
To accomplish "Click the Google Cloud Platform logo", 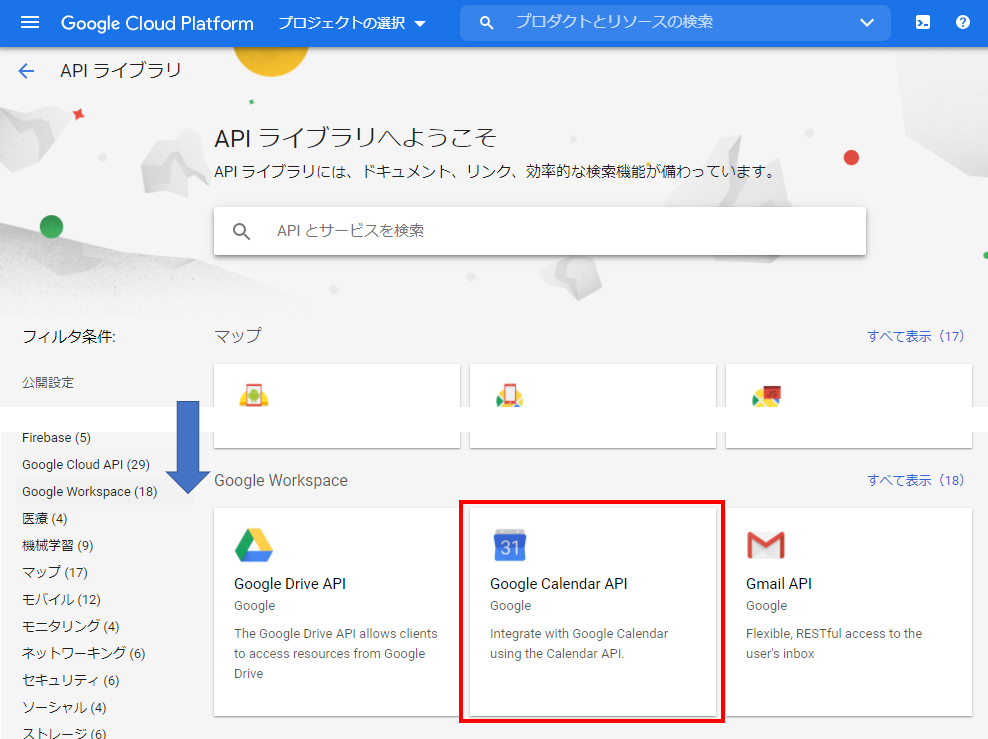I will 157,23.
